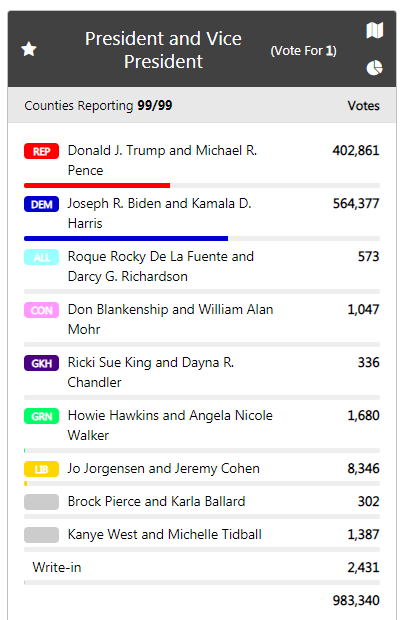Viewport: 401px width, 620px height.
Task: Open the map view icon
Action: tap(375, 30)
